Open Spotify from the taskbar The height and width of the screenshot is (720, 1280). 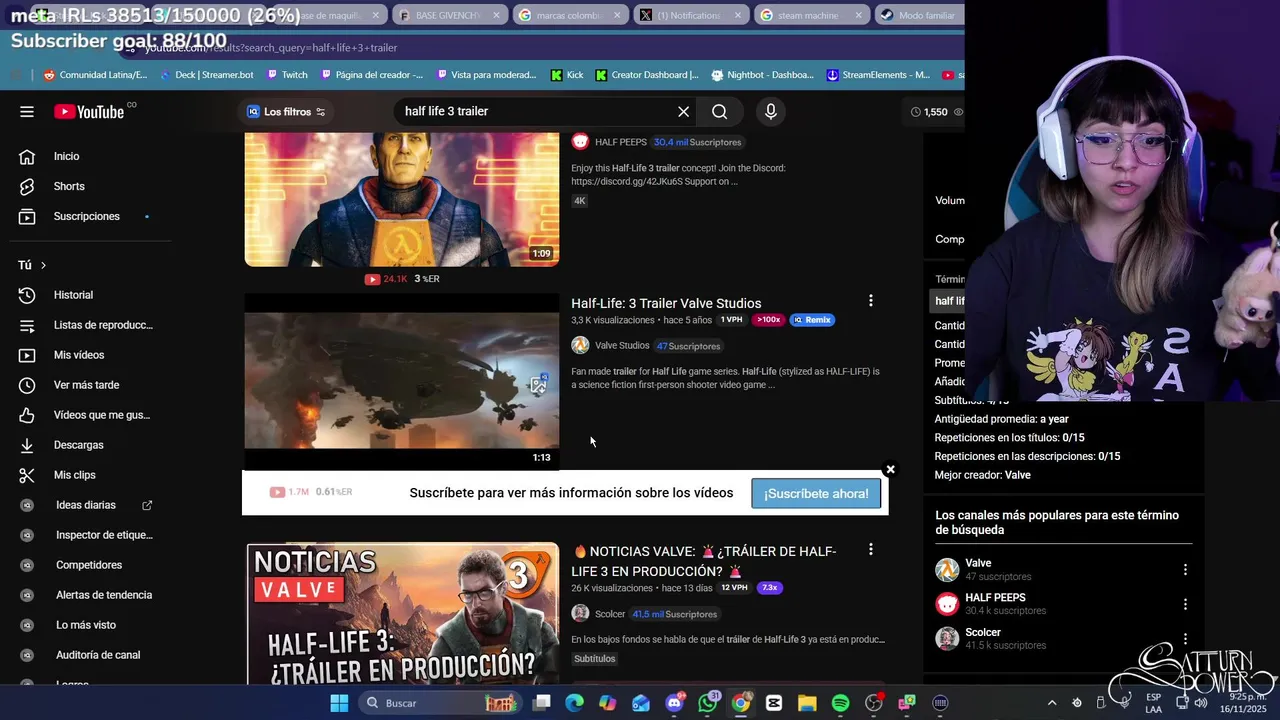coord(840,703)
